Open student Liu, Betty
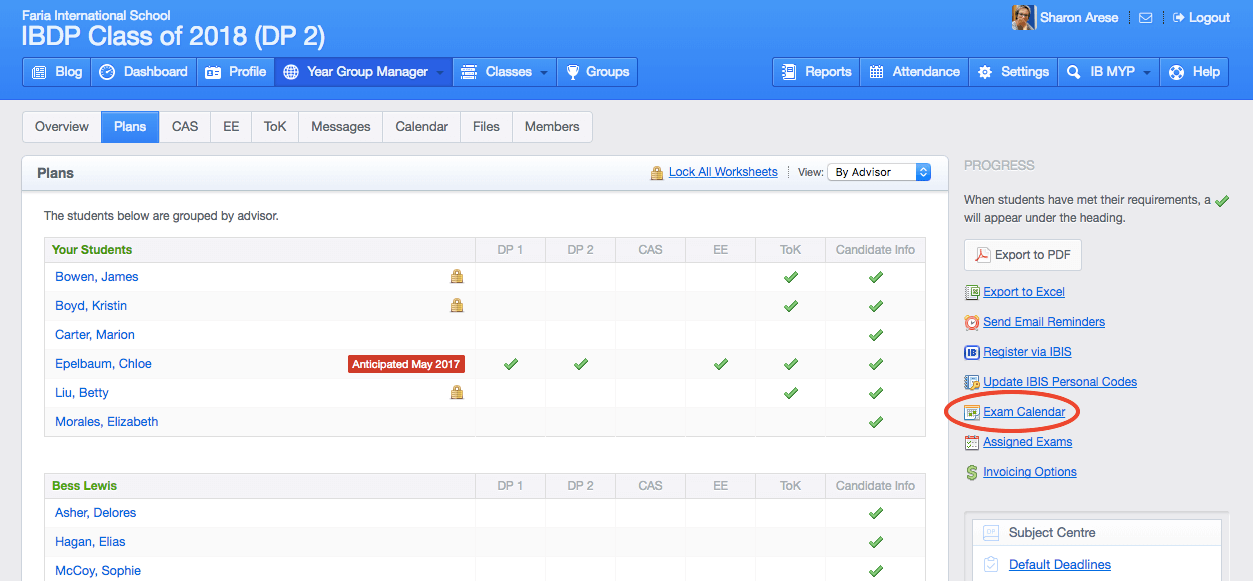Screen dimensions: 1253x581 tap(82, 393)
